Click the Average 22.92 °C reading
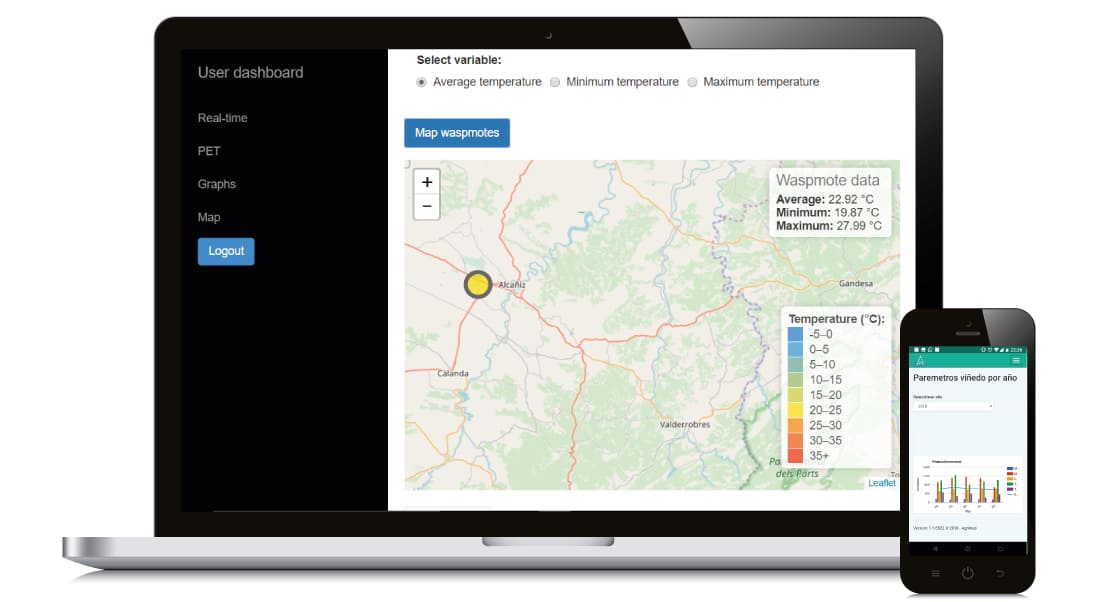 tap(824, 199)
